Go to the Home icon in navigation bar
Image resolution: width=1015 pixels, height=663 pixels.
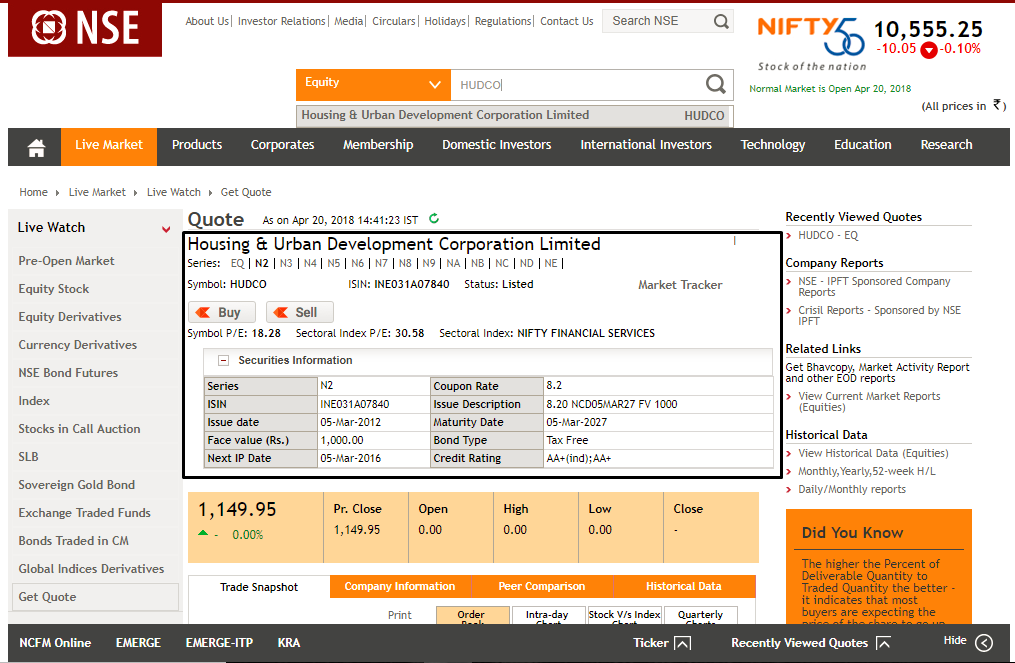click(36, 148)
